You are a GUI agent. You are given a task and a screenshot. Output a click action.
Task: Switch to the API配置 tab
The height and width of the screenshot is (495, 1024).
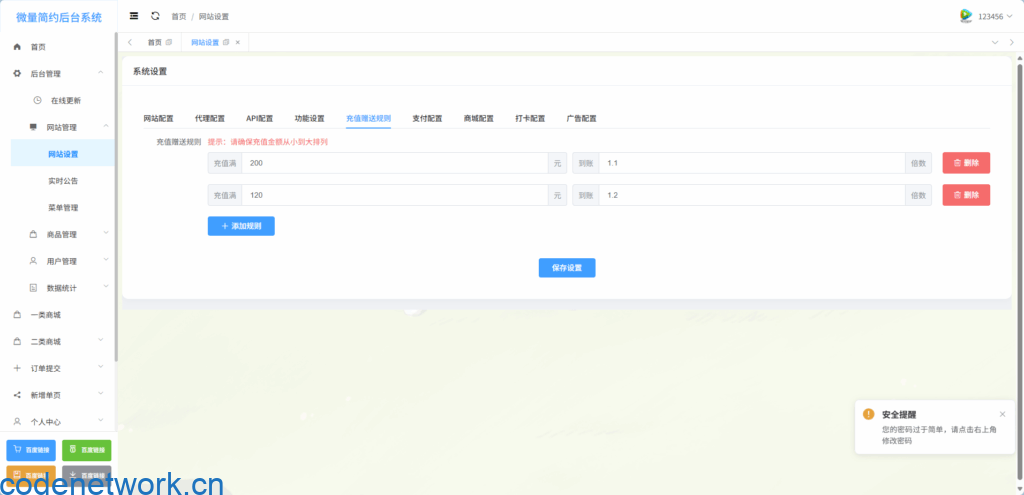coord(259,118)
